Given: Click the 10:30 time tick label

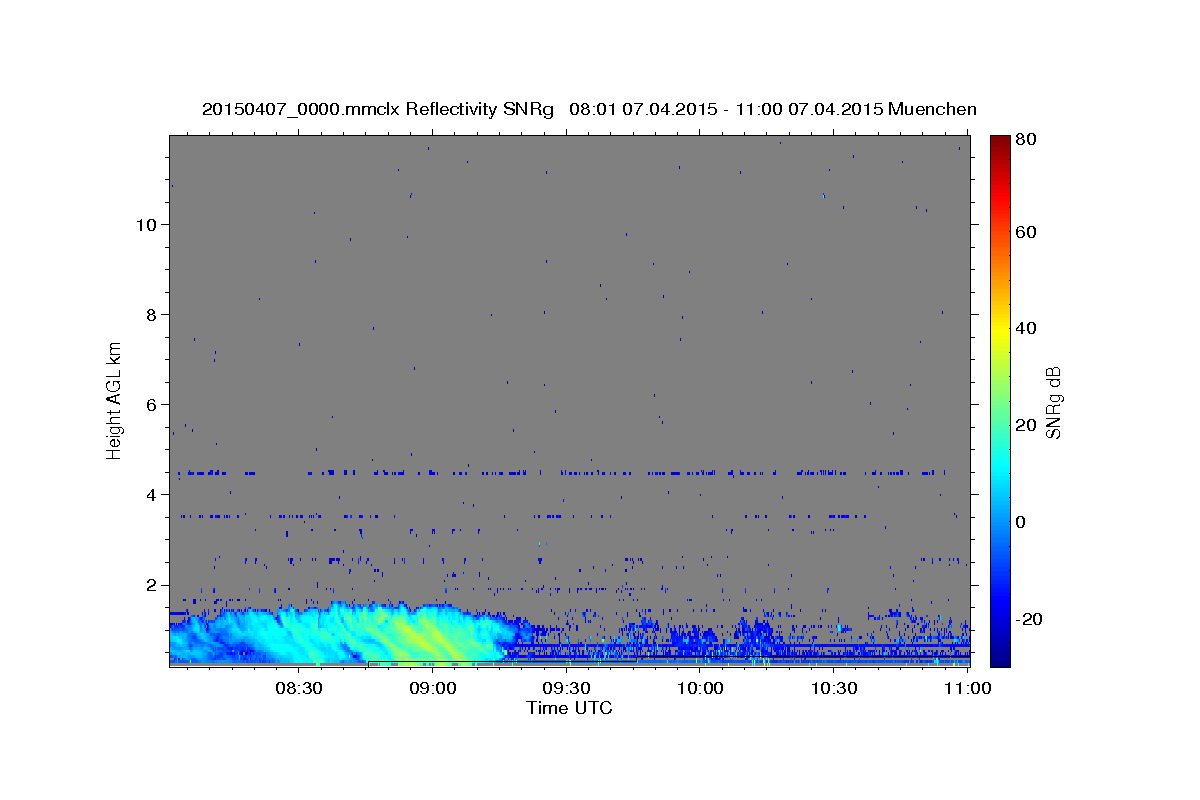Looking at the screenshot, I should [834, 688].
